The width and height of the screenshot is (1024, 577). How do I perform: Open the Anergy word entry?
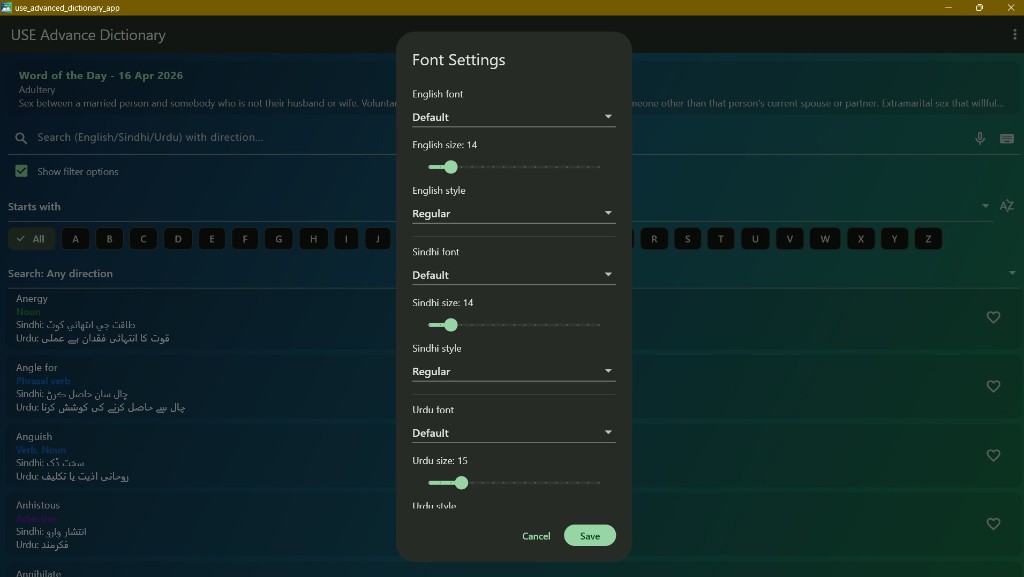click(512, 319)
